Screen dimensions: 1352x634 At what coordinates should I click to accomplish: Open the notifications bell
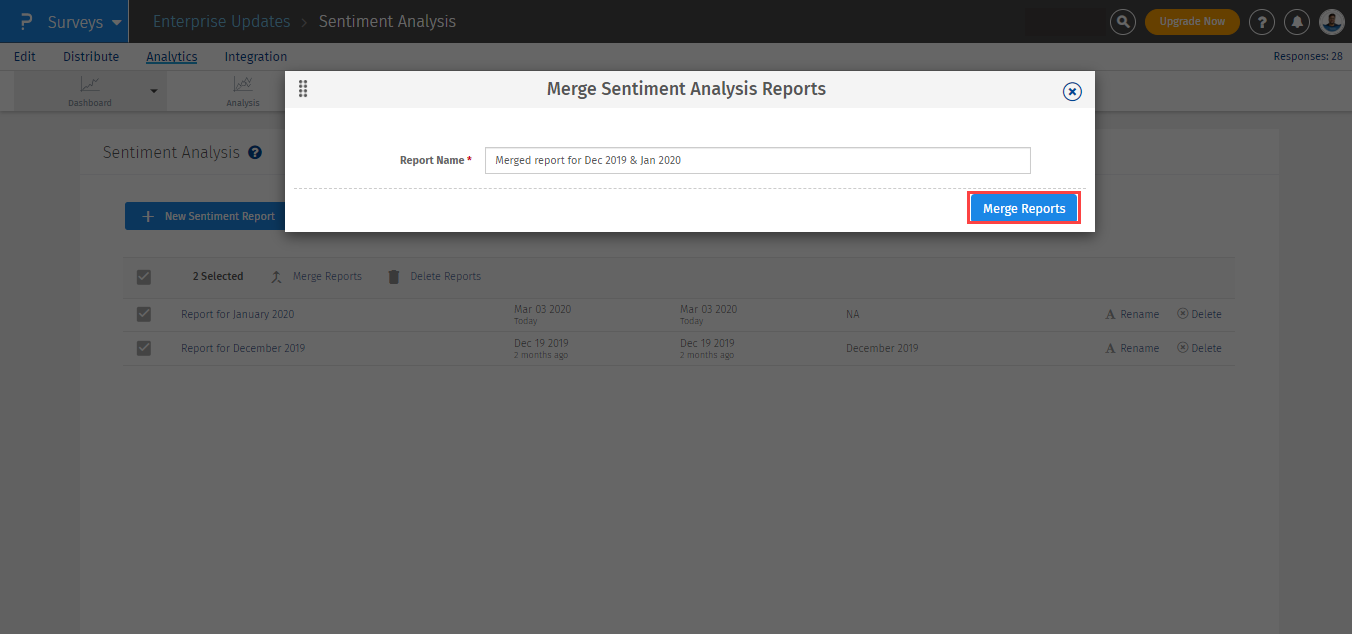point(1297,22)
